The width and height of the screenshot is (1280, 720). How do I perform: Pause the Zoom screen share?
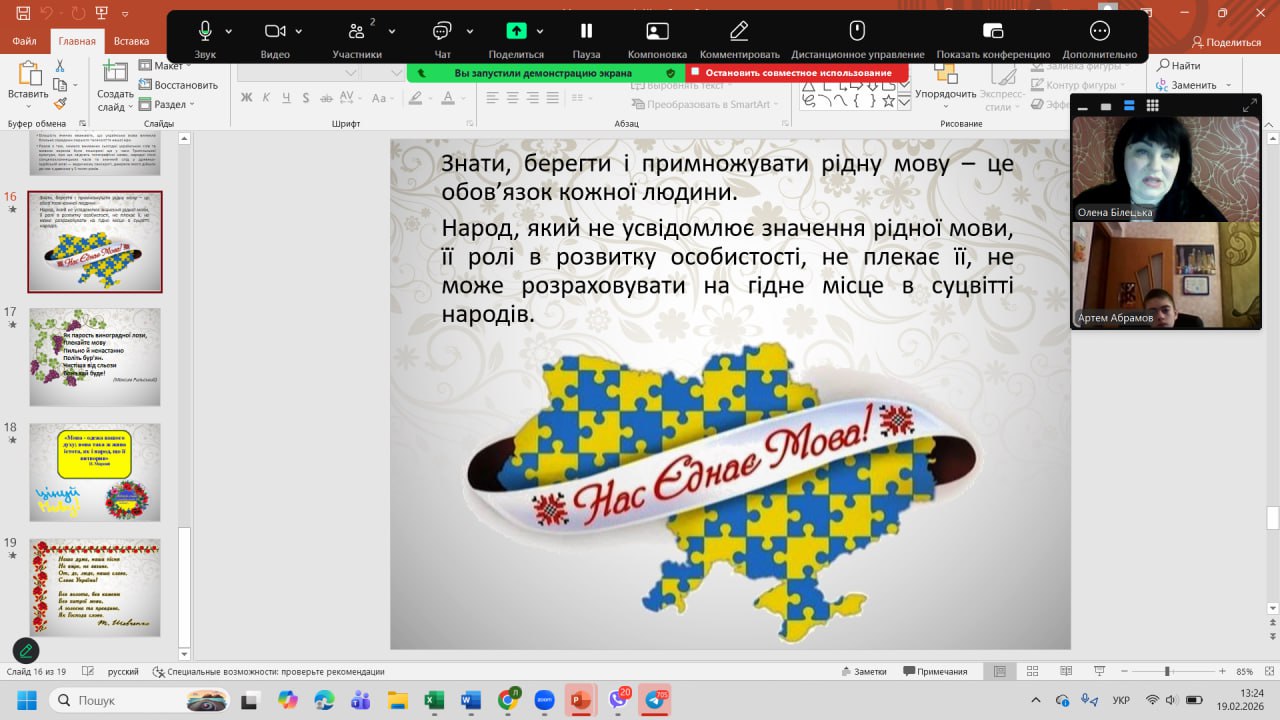pyautogui.click(x=586, y=31)
